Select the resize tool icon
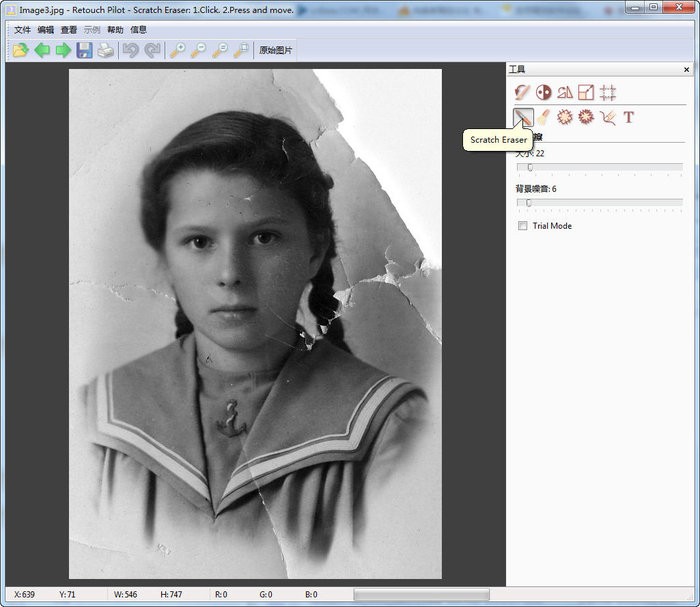 coord(586,92)
